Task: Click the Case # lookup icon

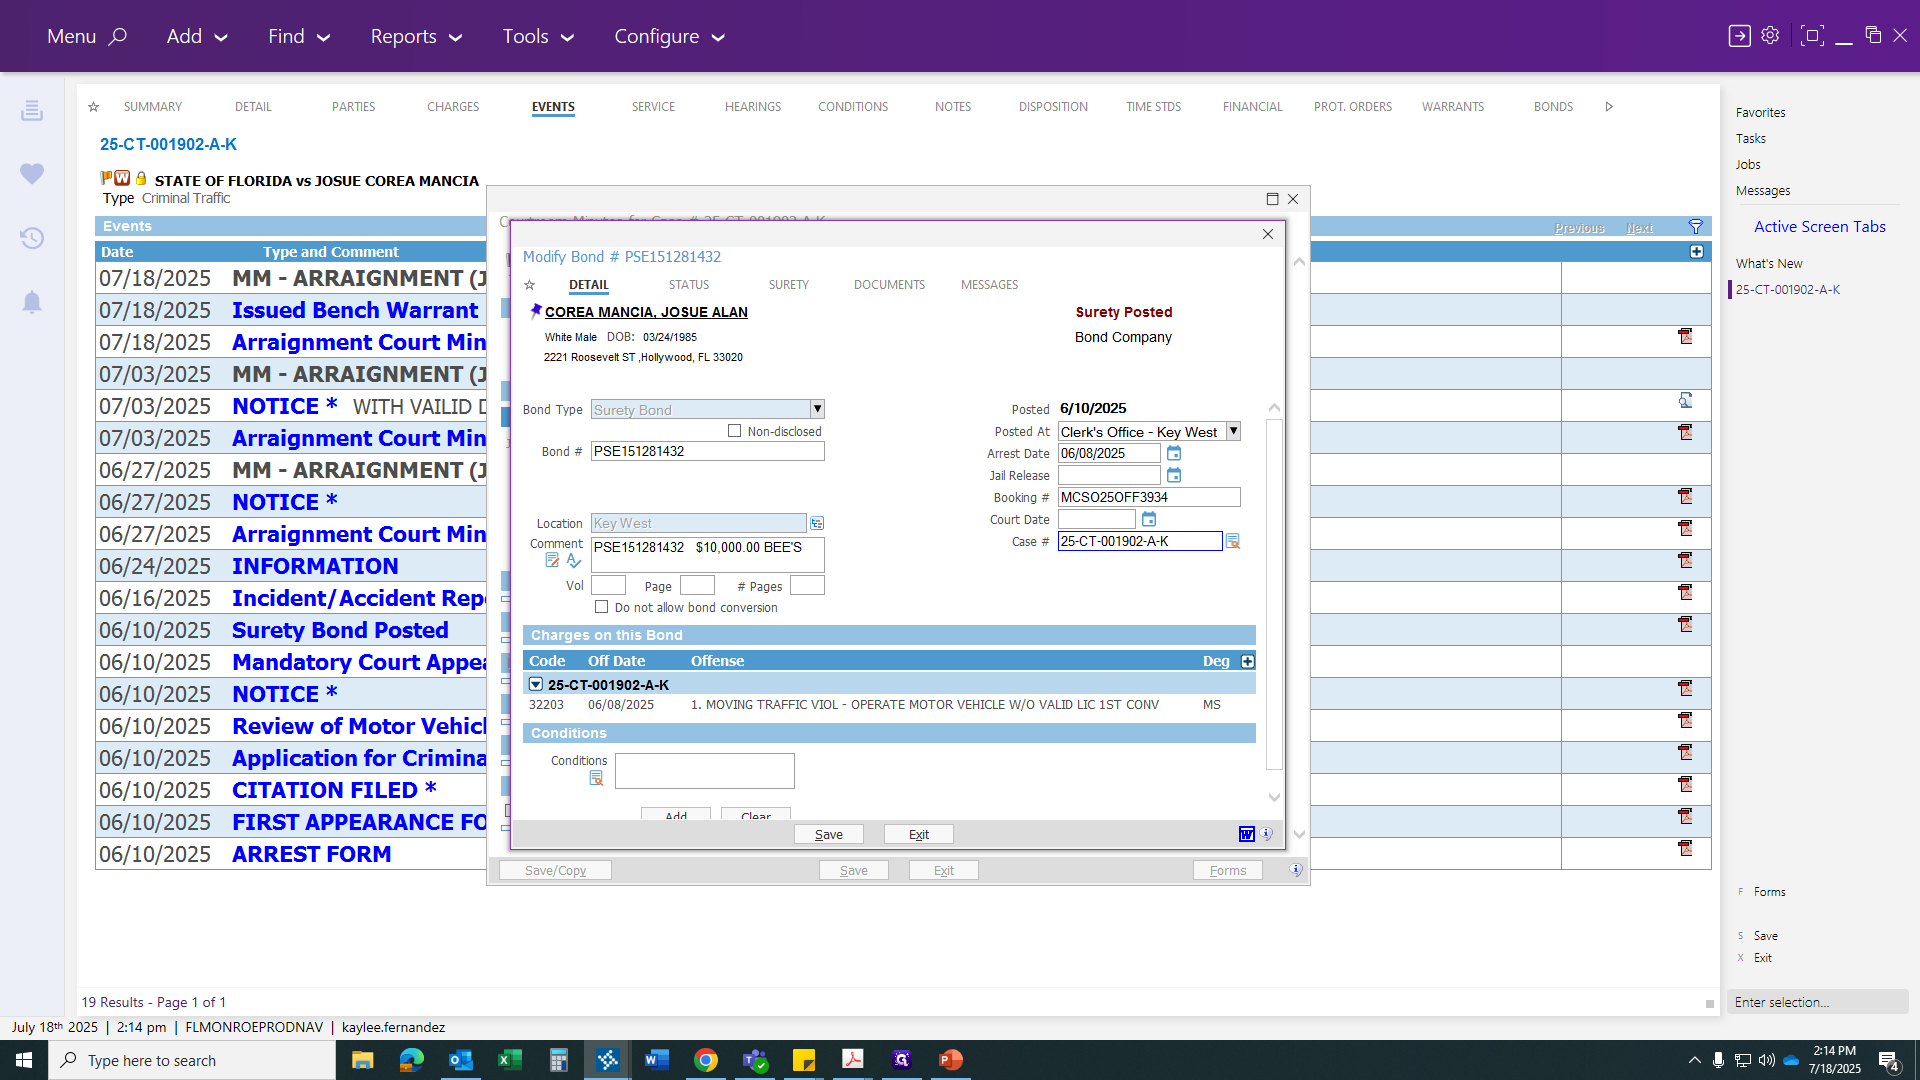Action: pyautogui.click(x=1233, y=542)
